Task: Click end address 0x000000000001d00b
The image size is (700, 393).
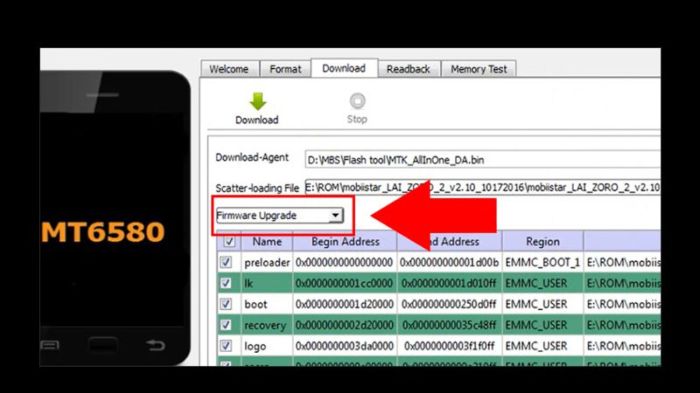Action: [449, 263]
